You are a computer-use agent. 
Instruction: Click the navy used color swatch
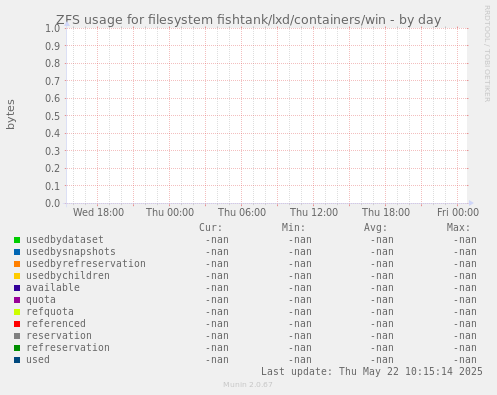coord(17,360)
